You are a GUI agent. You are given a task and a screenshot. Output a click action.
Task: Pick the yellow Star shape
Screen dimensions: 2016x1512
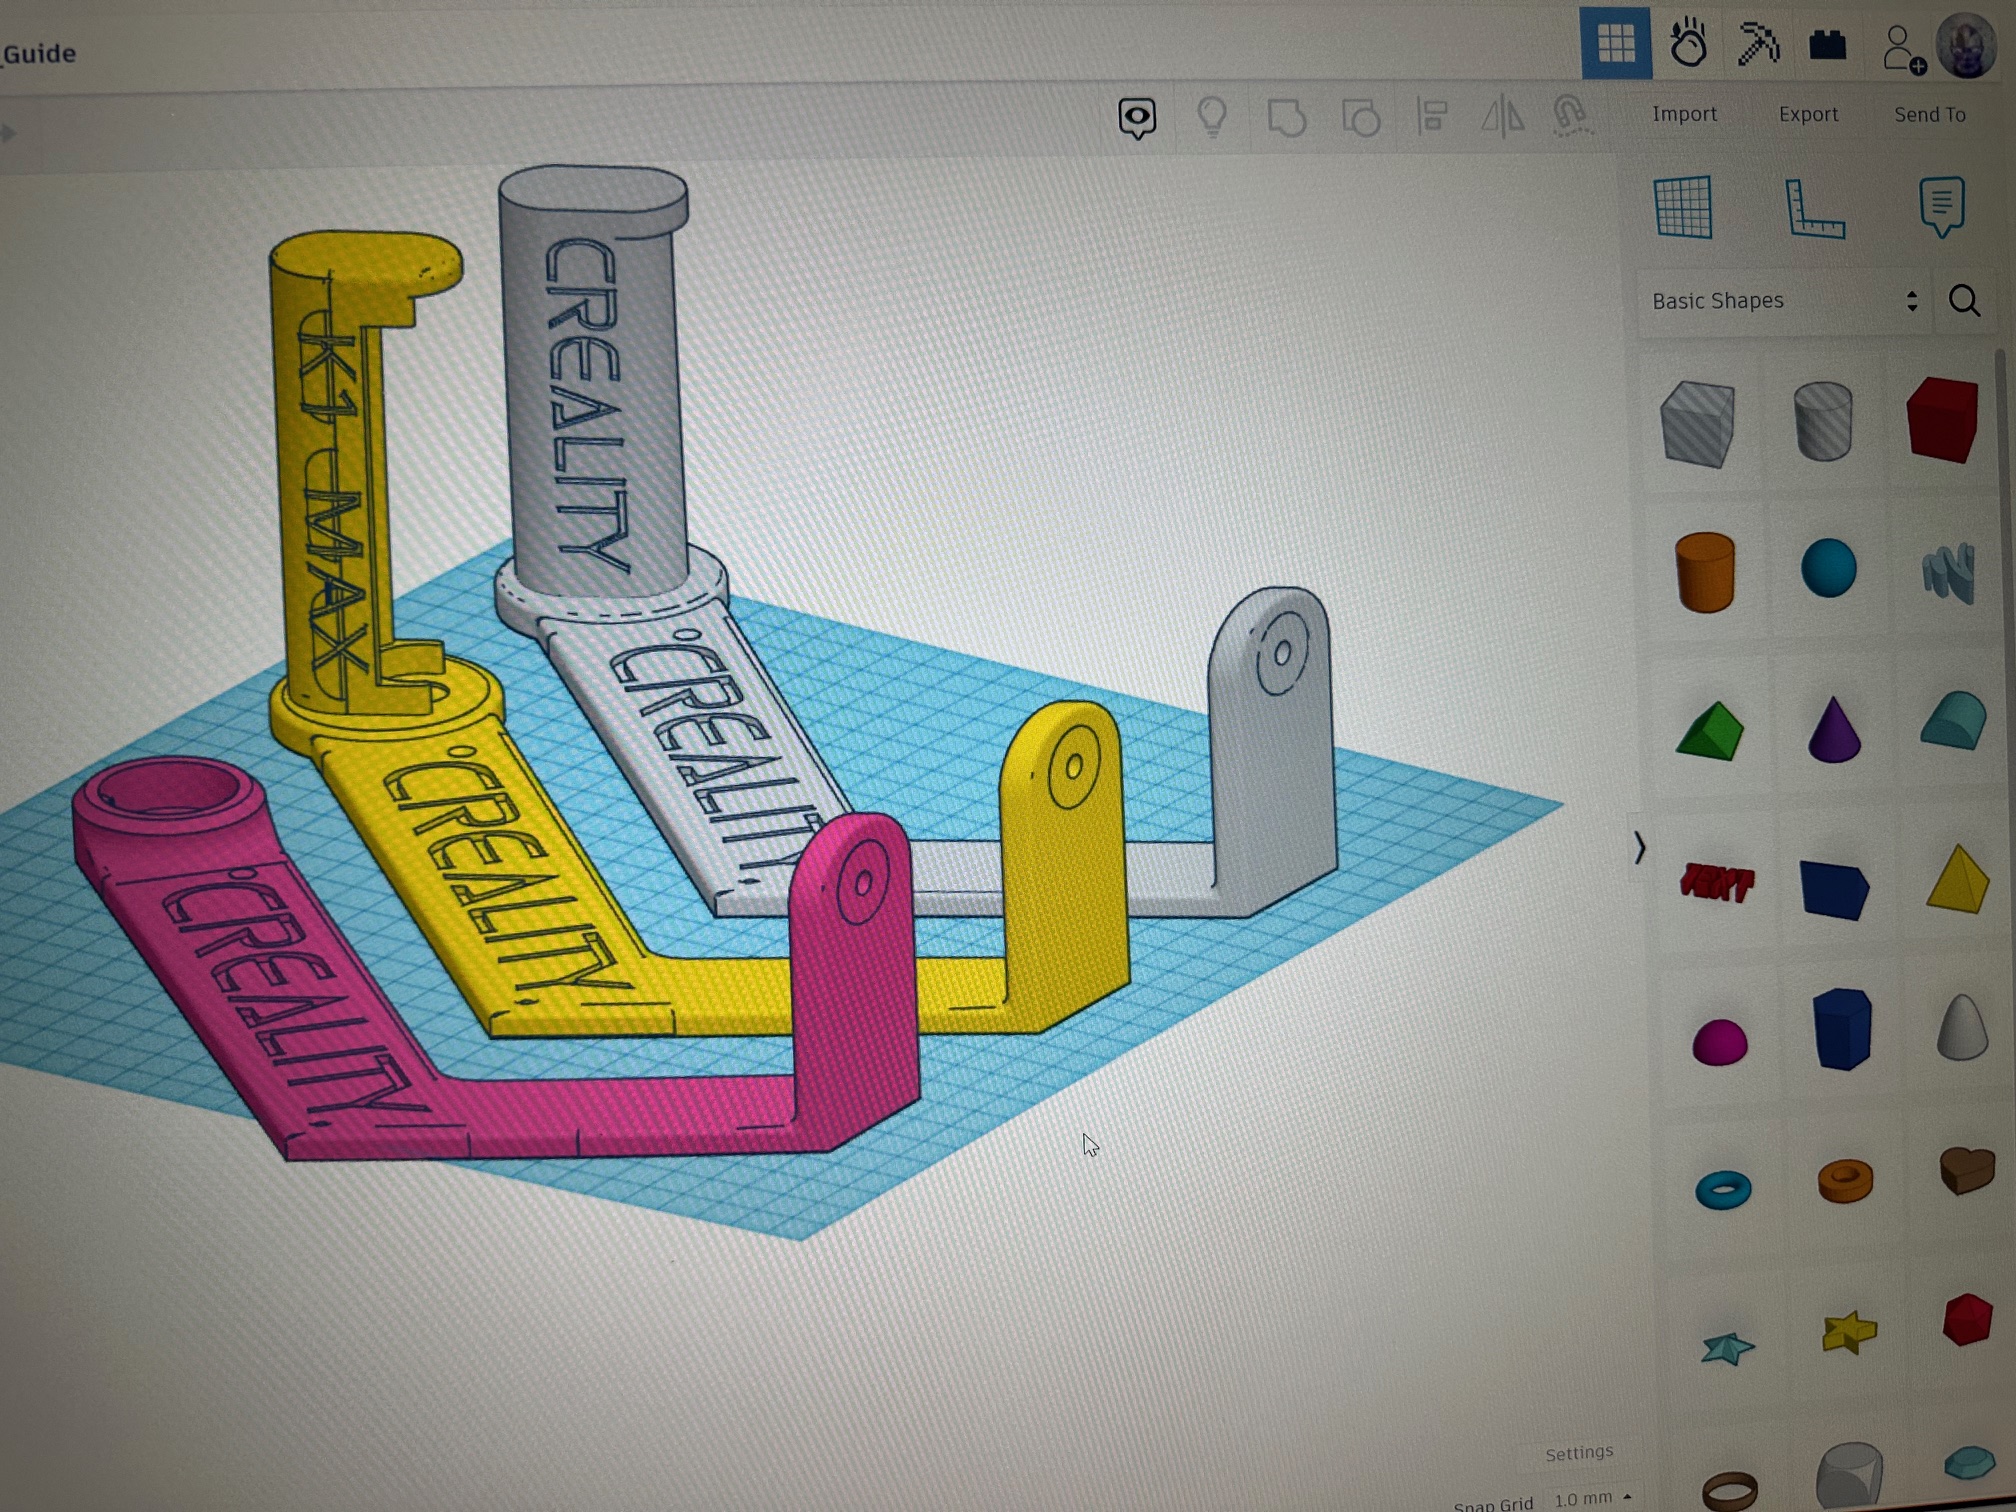pyautogui.click(x=1849, y=1333)
